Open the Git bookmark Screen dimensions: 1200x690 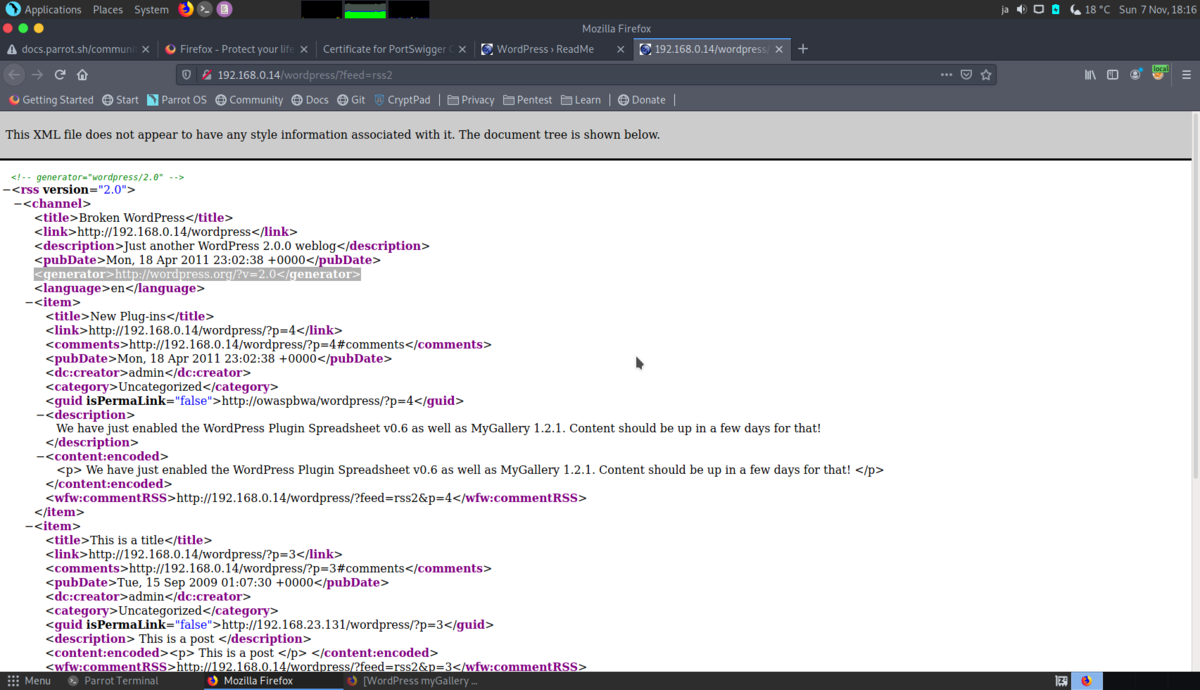point(351,100)
